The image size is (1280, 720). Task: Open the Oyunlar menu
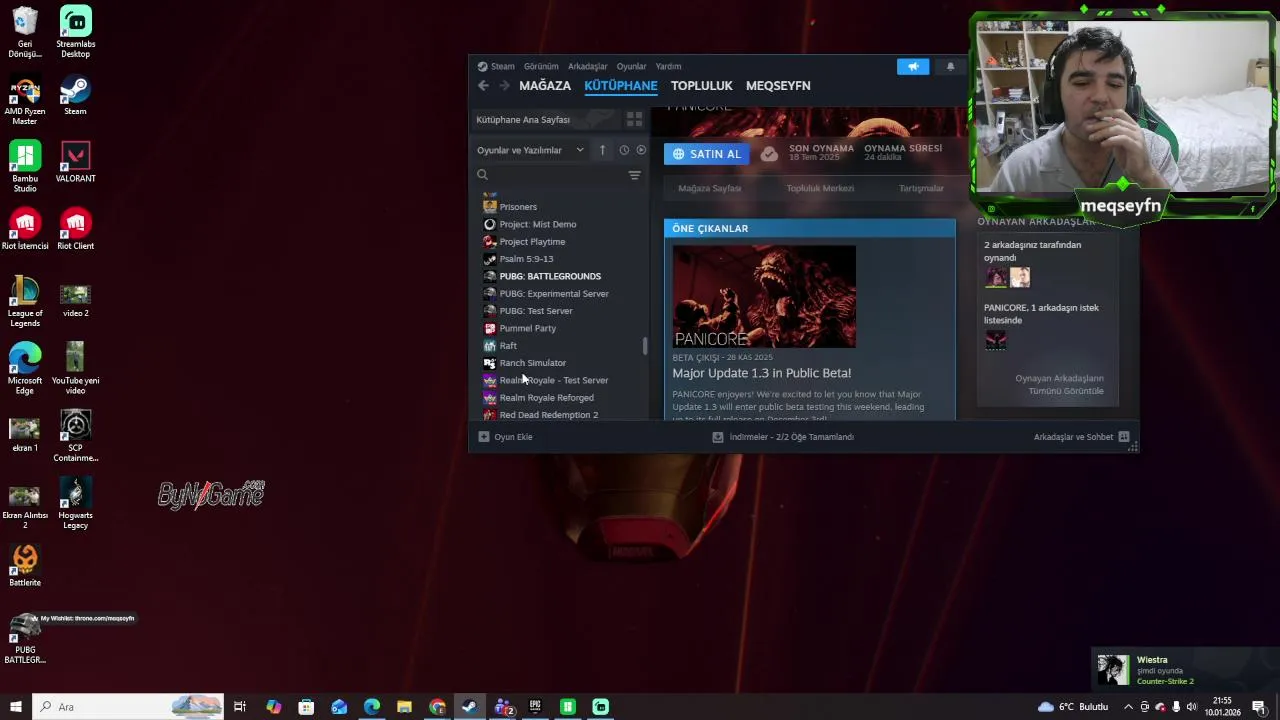[631, 66]
